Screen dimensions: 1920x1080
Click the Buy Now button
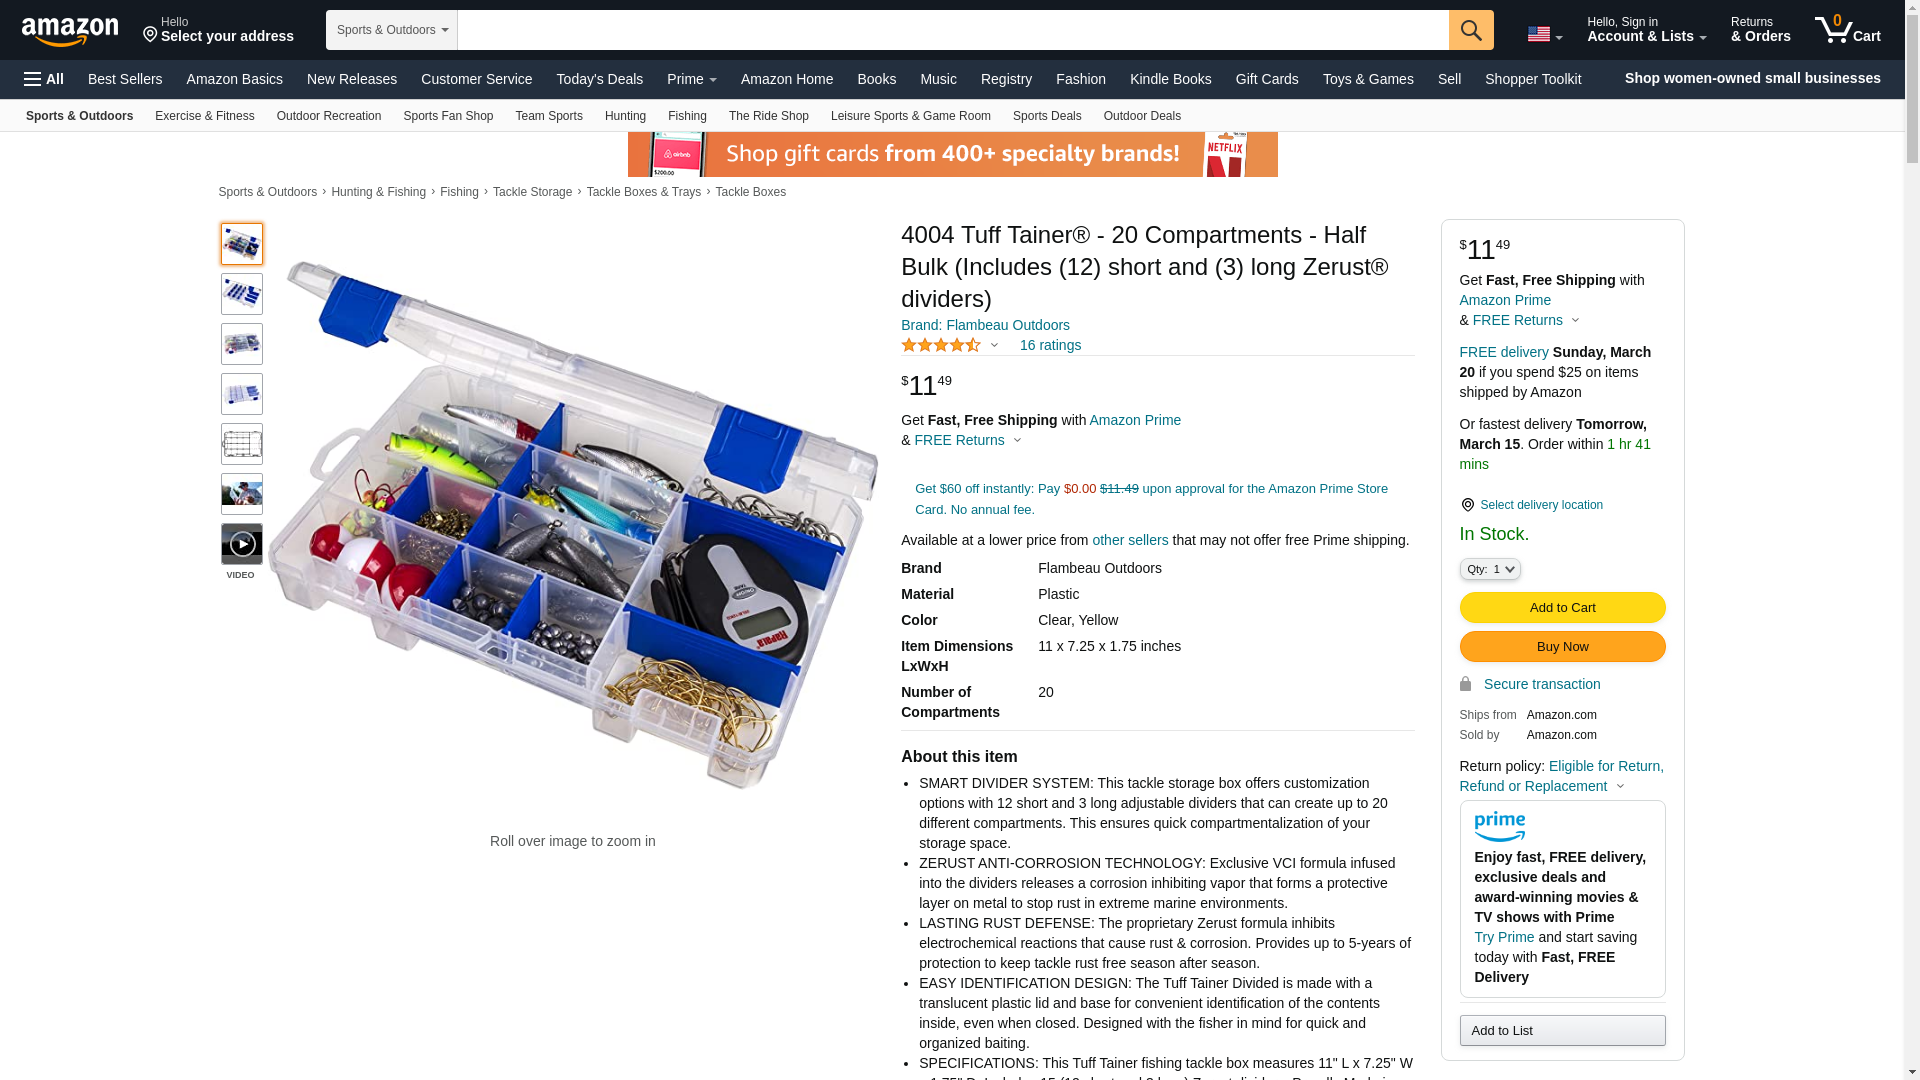click(x=1562, y=647)
